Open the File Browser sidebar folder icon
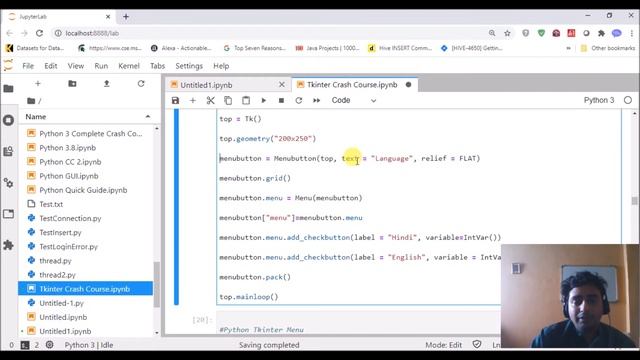Screen dimensions: 640x360 click(9, 89)
